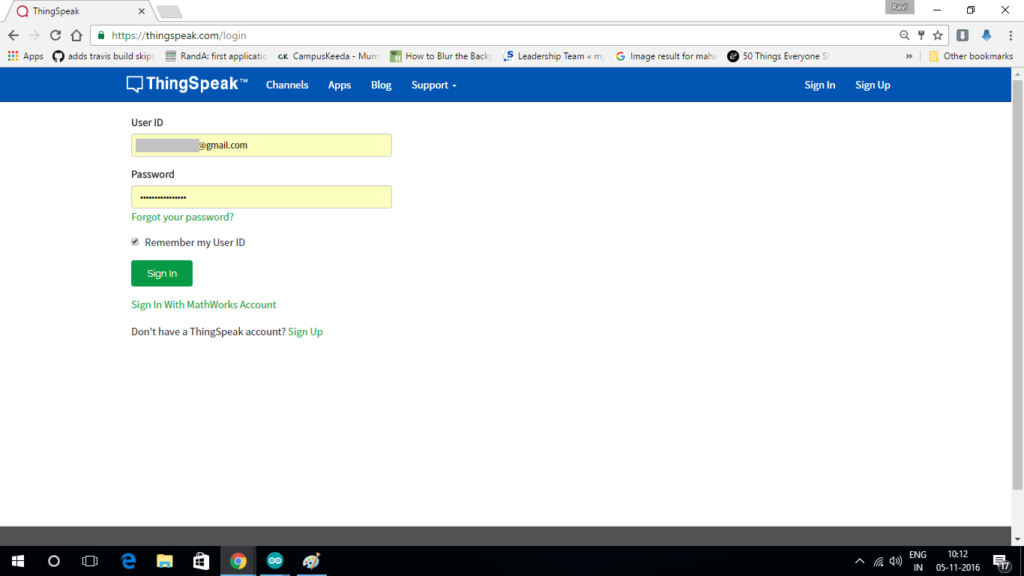Open Windows Store from taskbar
The height and width of the screenshot is (576, 1024).
pos(201,561)
